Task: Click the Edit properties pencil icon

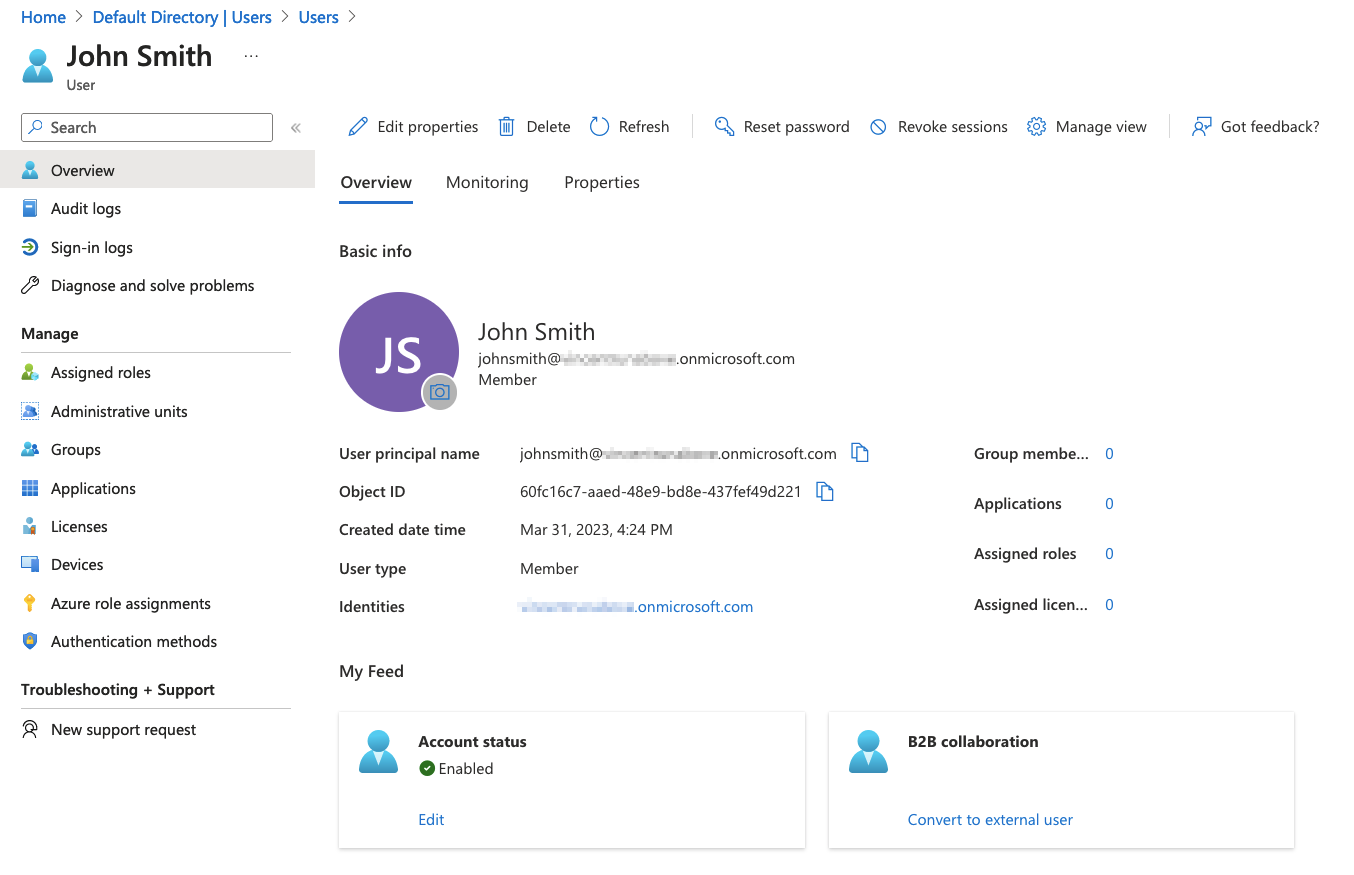Action: 357,127
